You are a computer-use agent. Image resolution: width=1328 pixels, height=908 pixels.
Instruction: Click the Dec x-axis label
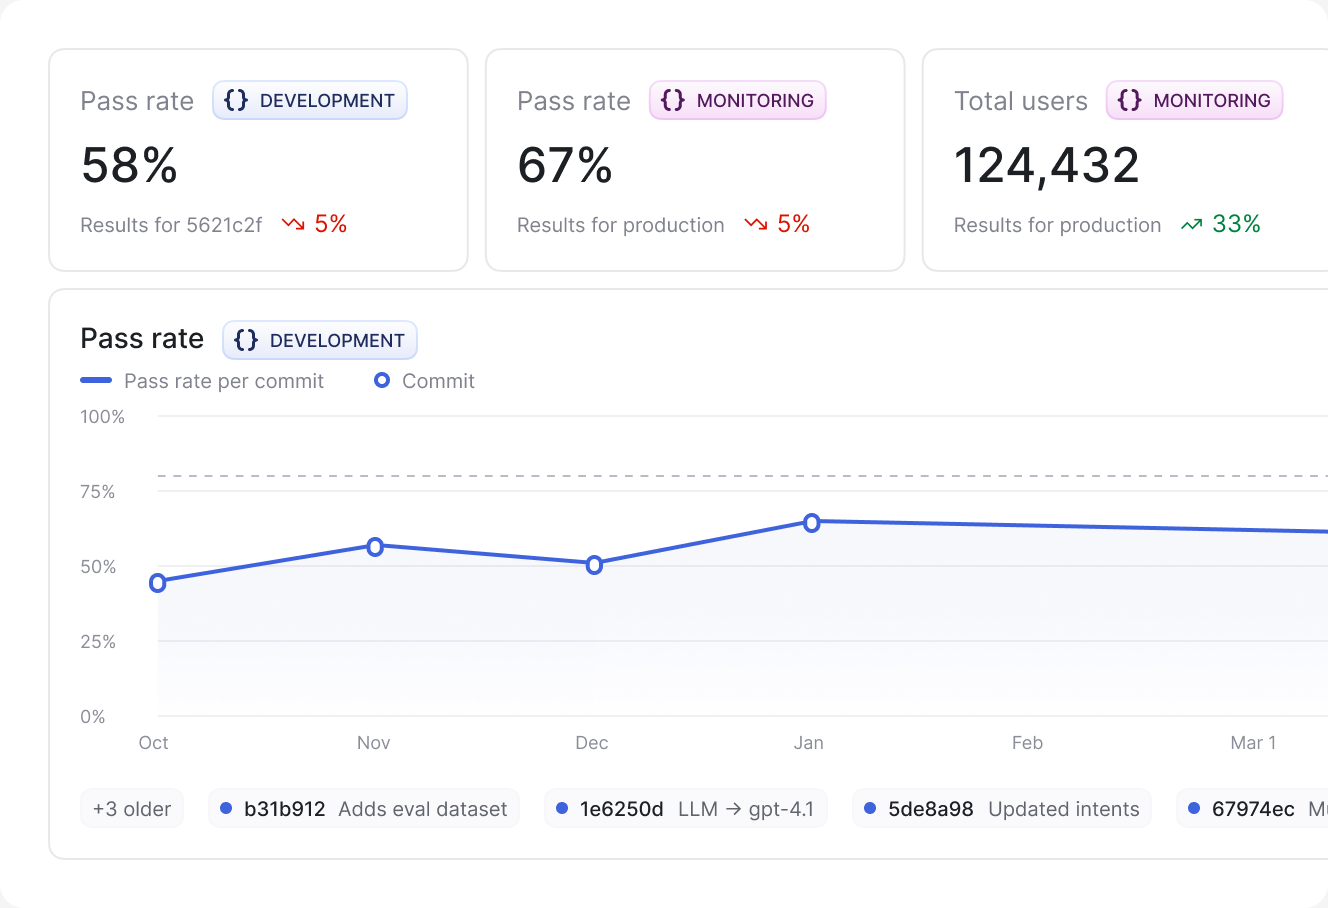pos(592,743)
